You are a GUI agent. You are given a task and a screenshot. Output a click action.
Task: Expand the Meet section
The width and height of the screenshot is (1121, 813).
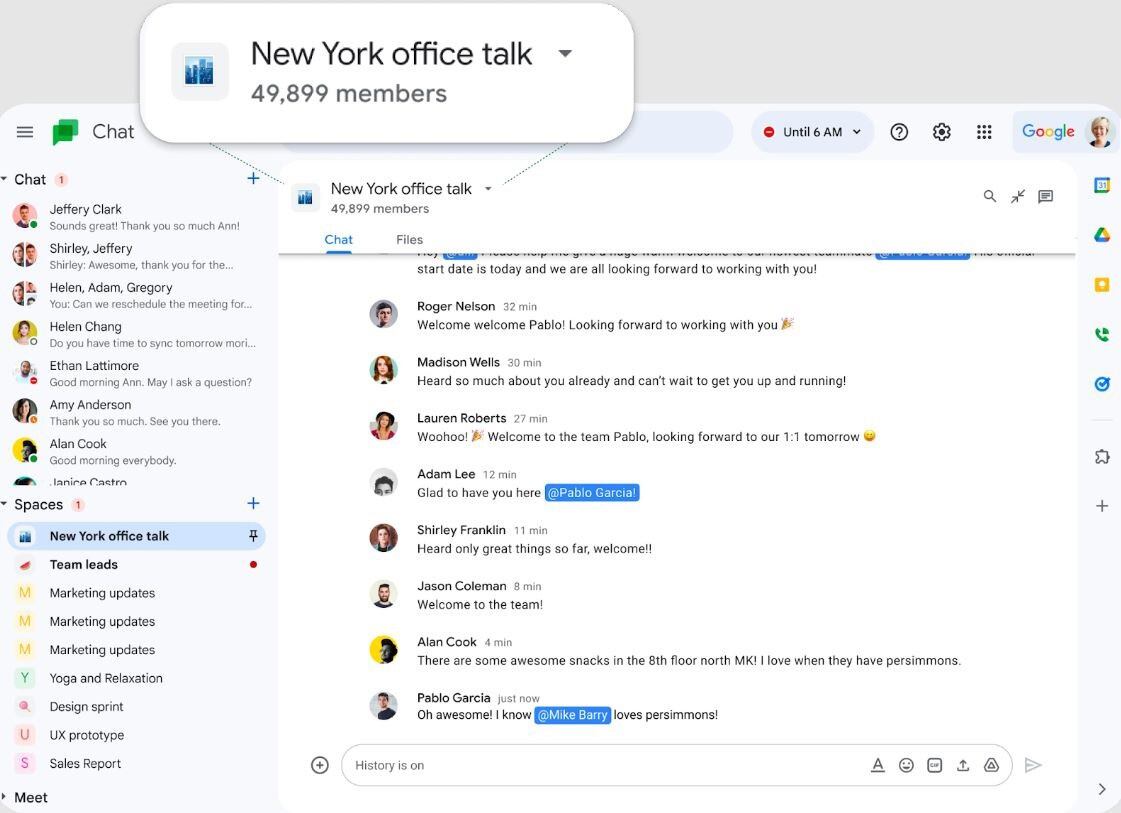pos(5,797)
